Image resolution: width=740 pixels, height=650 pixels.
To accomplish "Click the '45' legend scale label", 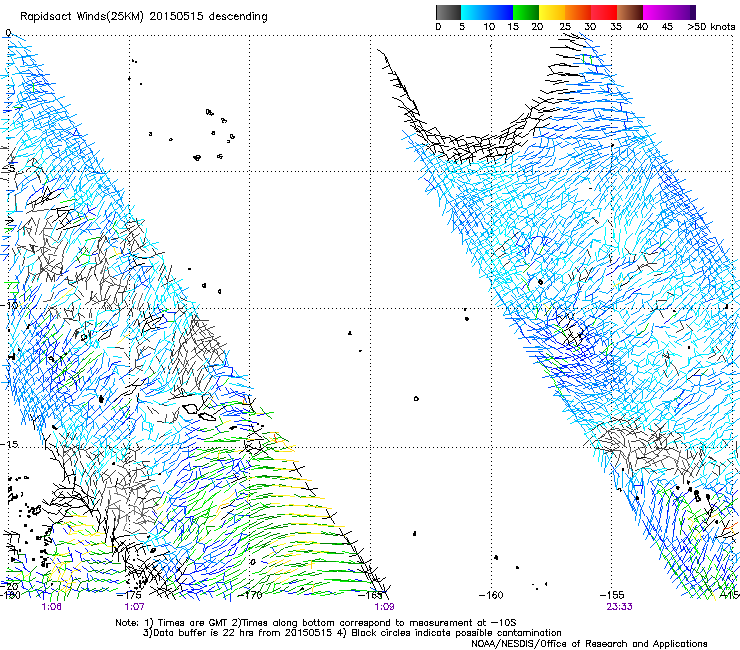I will (x=667, y=27).
